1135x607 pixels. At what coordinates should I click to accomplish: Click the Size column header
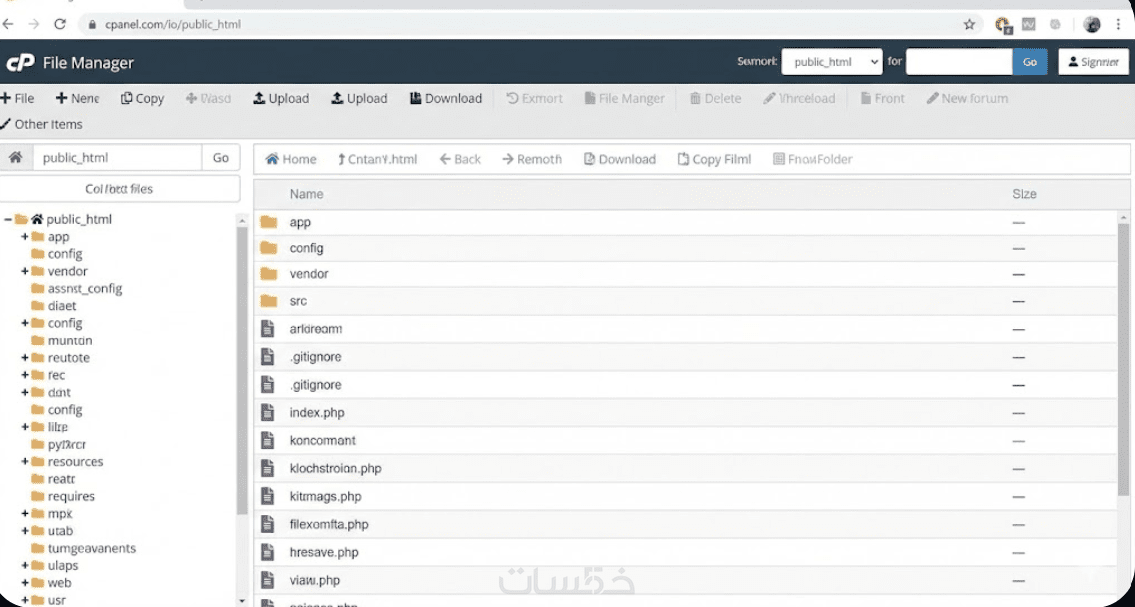tap(1024, 194)
